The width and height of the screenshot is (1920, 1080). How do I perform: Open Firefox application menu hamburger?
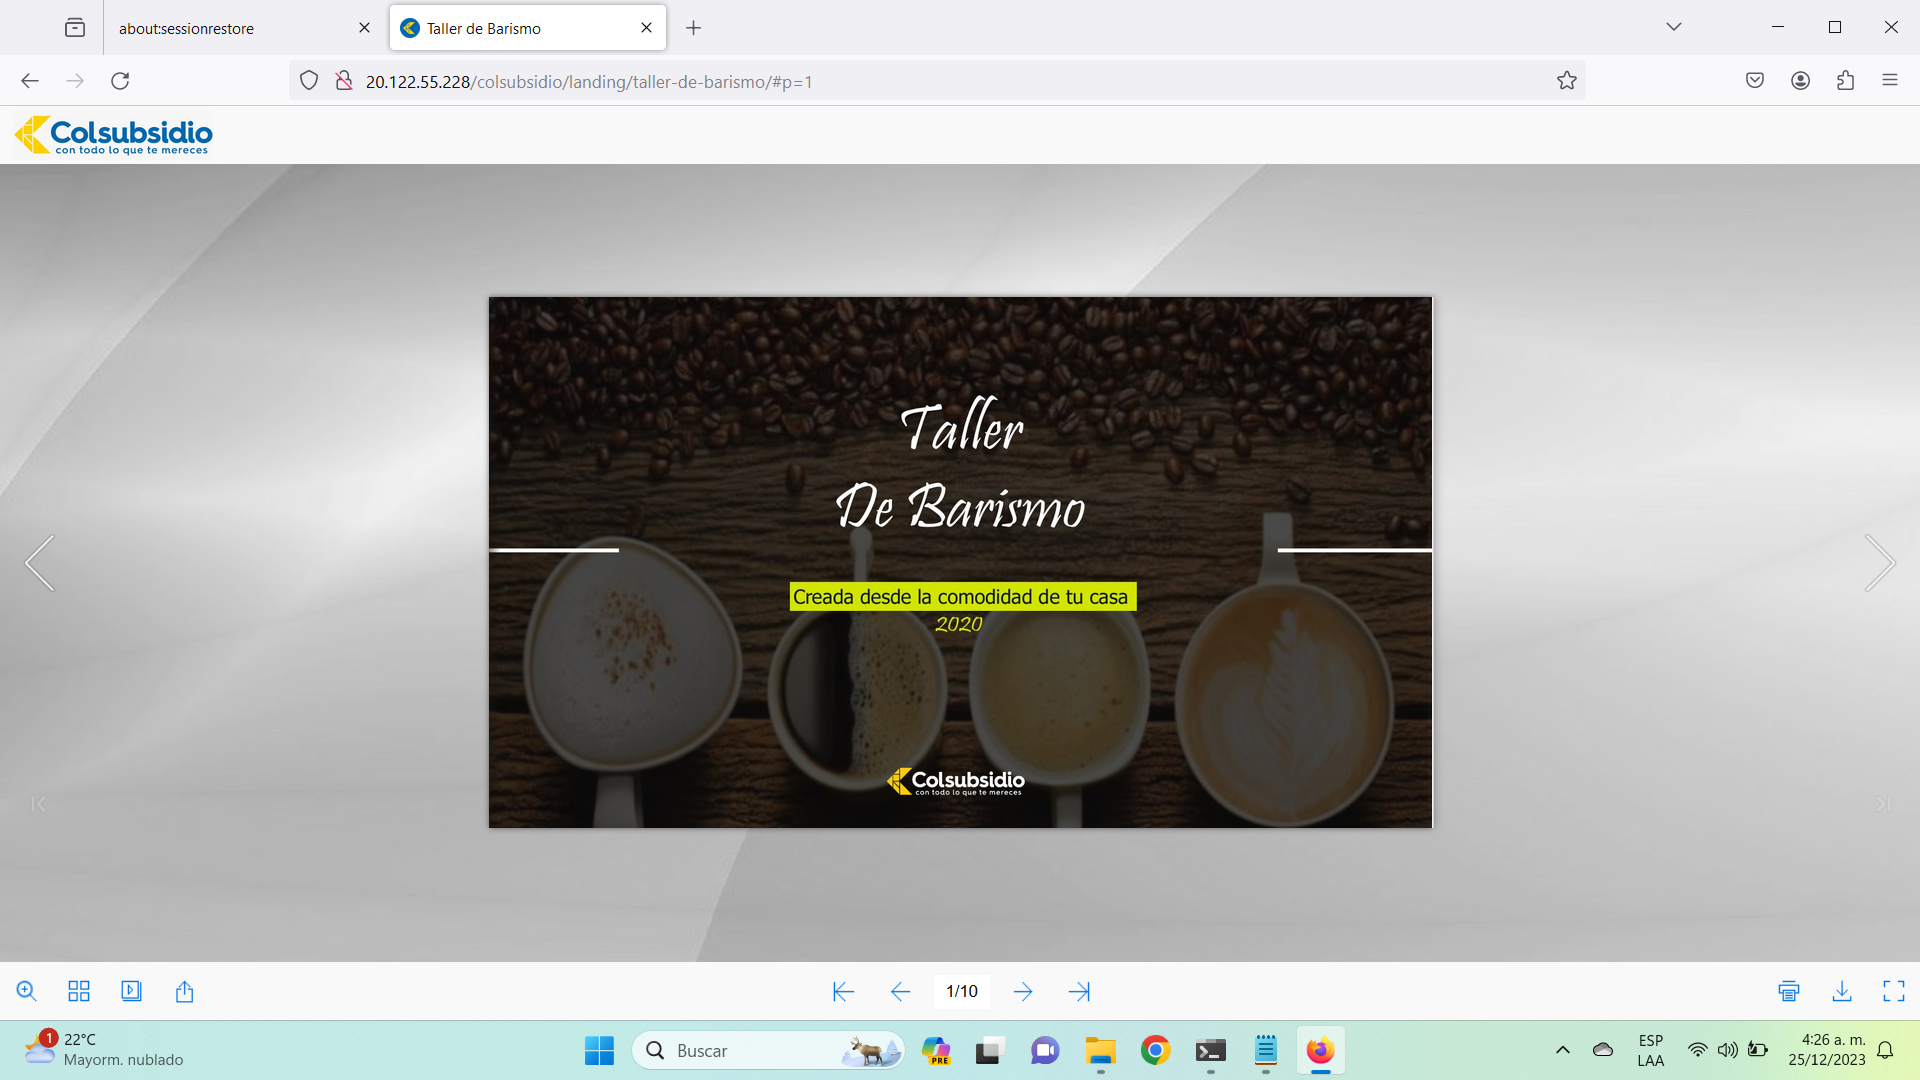(1890, 81)
